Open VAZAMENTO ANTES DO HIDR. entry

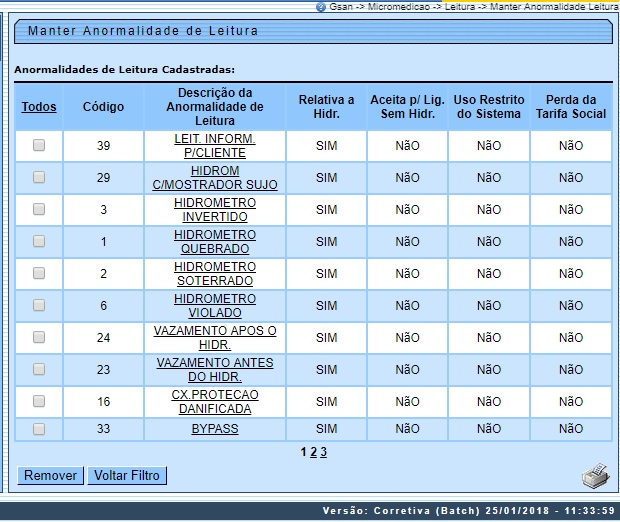215,370
